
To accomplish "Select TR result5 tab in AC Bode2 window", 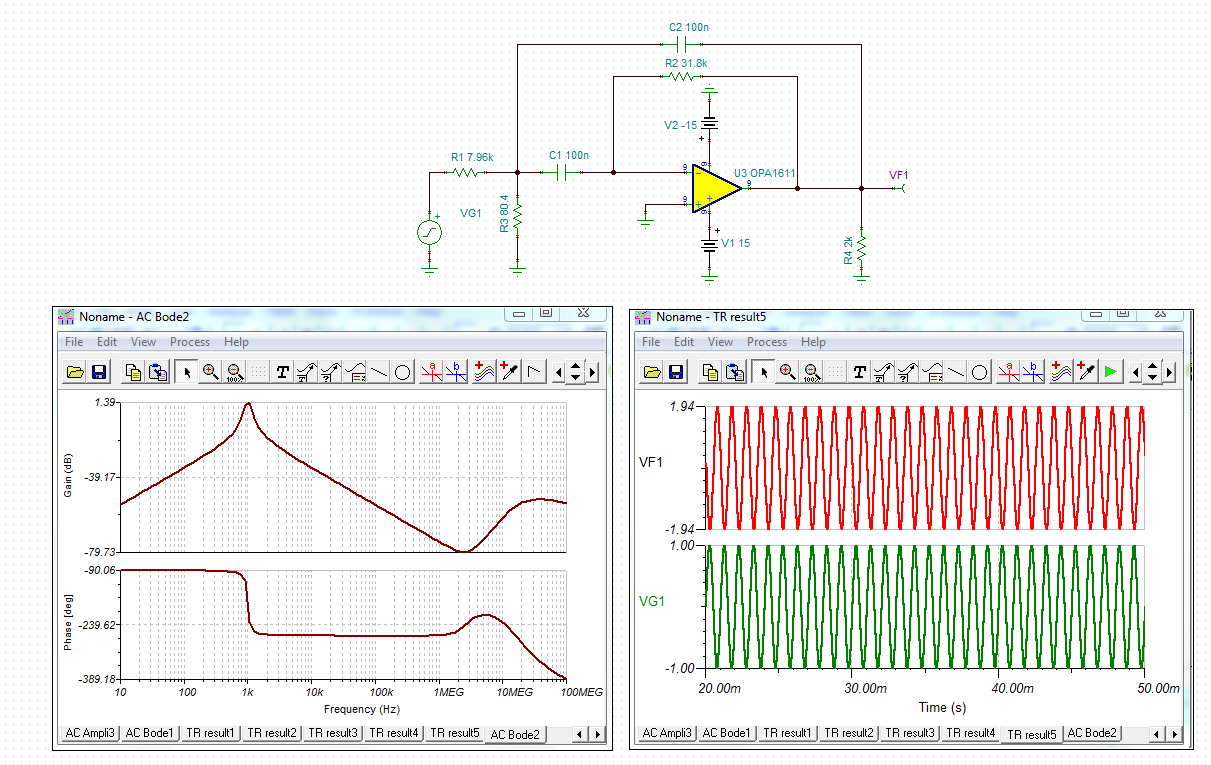I will [455, 733].
